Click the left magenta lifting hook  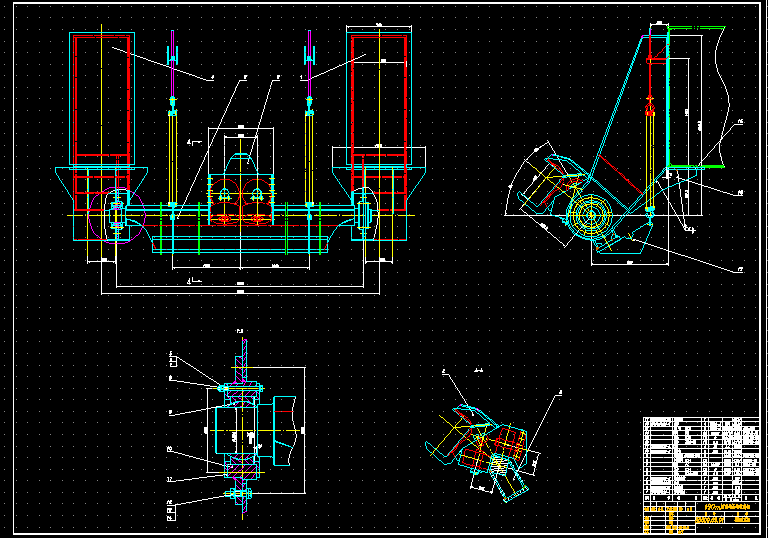pos(173,52)
